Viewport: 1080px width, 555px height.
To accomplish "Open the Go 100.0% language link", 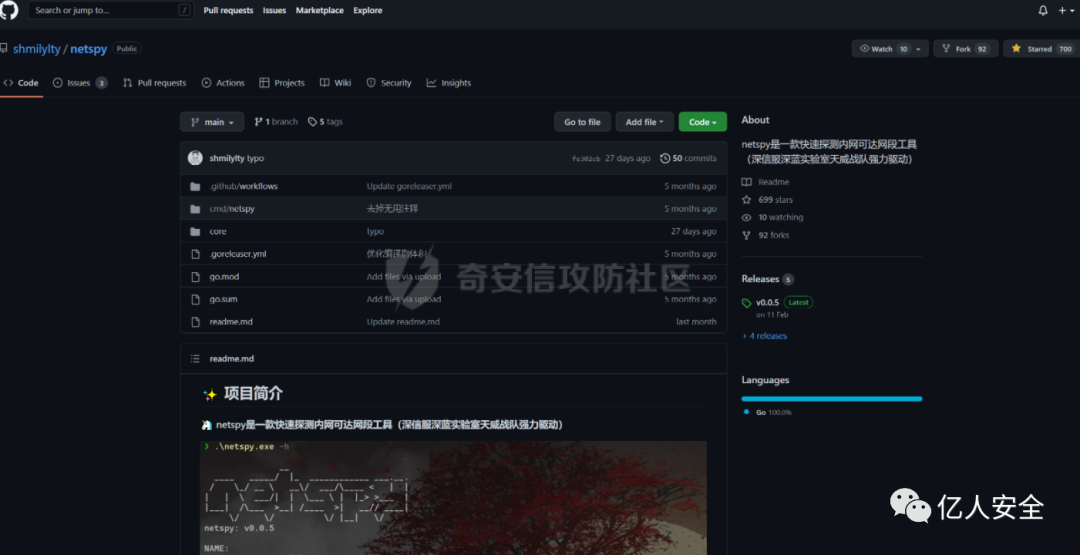I will pos(769,412).
